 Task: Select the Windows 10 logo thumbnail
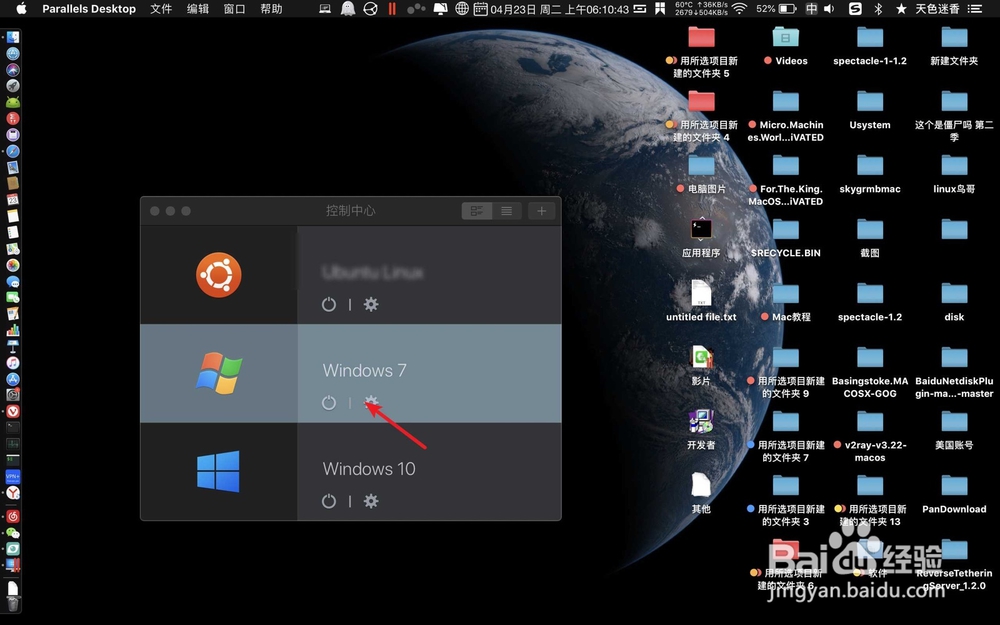point(218,471)
